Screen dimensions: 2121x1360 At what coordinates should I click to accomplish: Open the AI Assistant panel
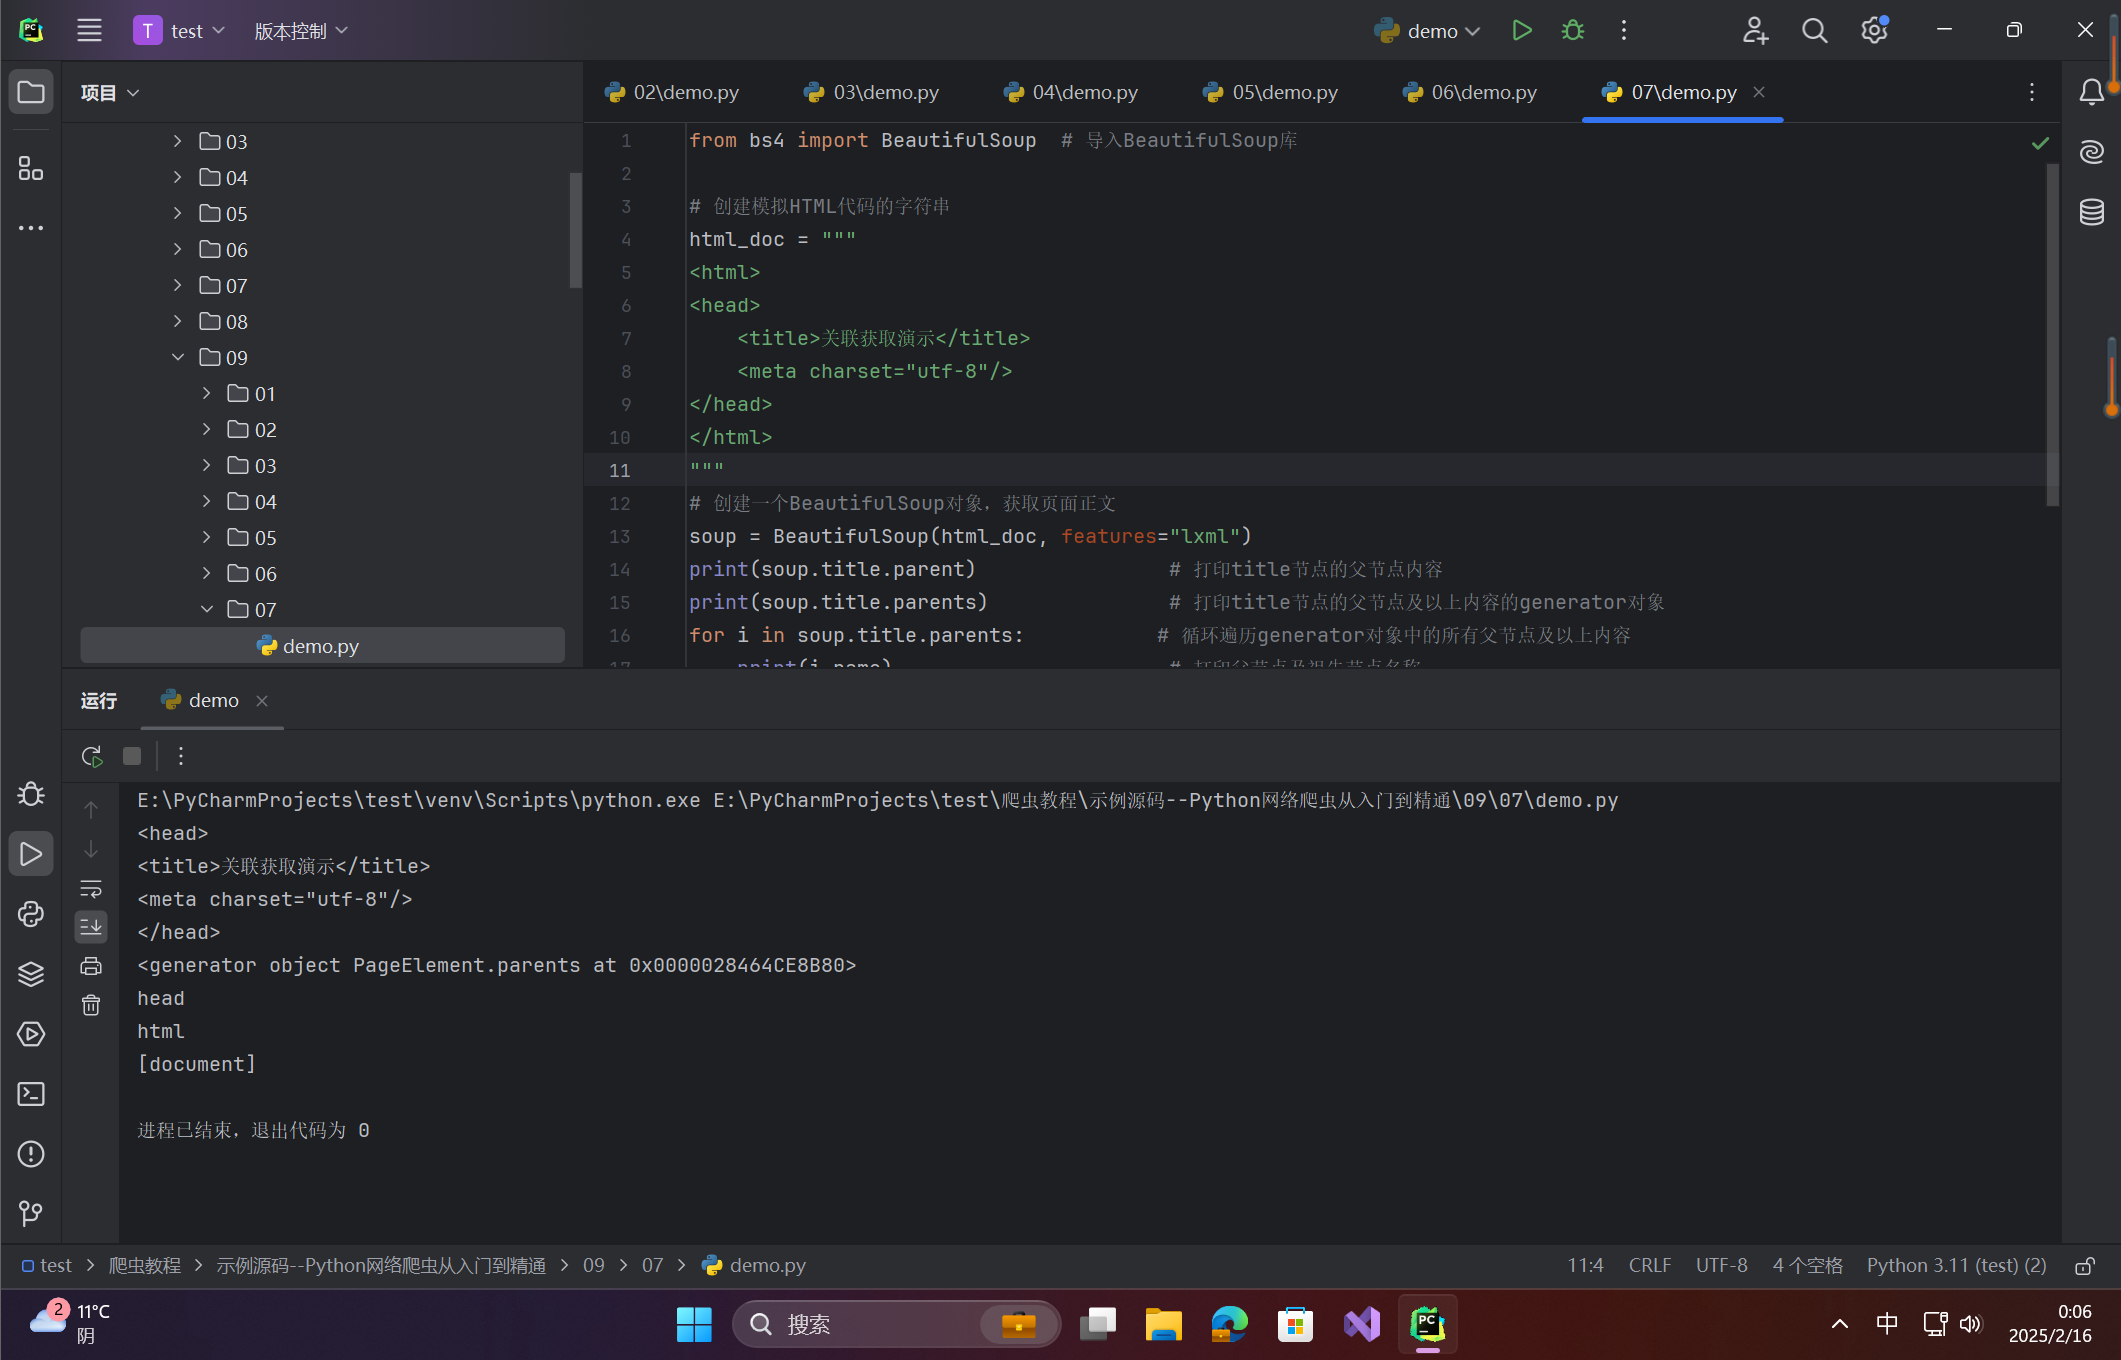(x=2091, y=152)
